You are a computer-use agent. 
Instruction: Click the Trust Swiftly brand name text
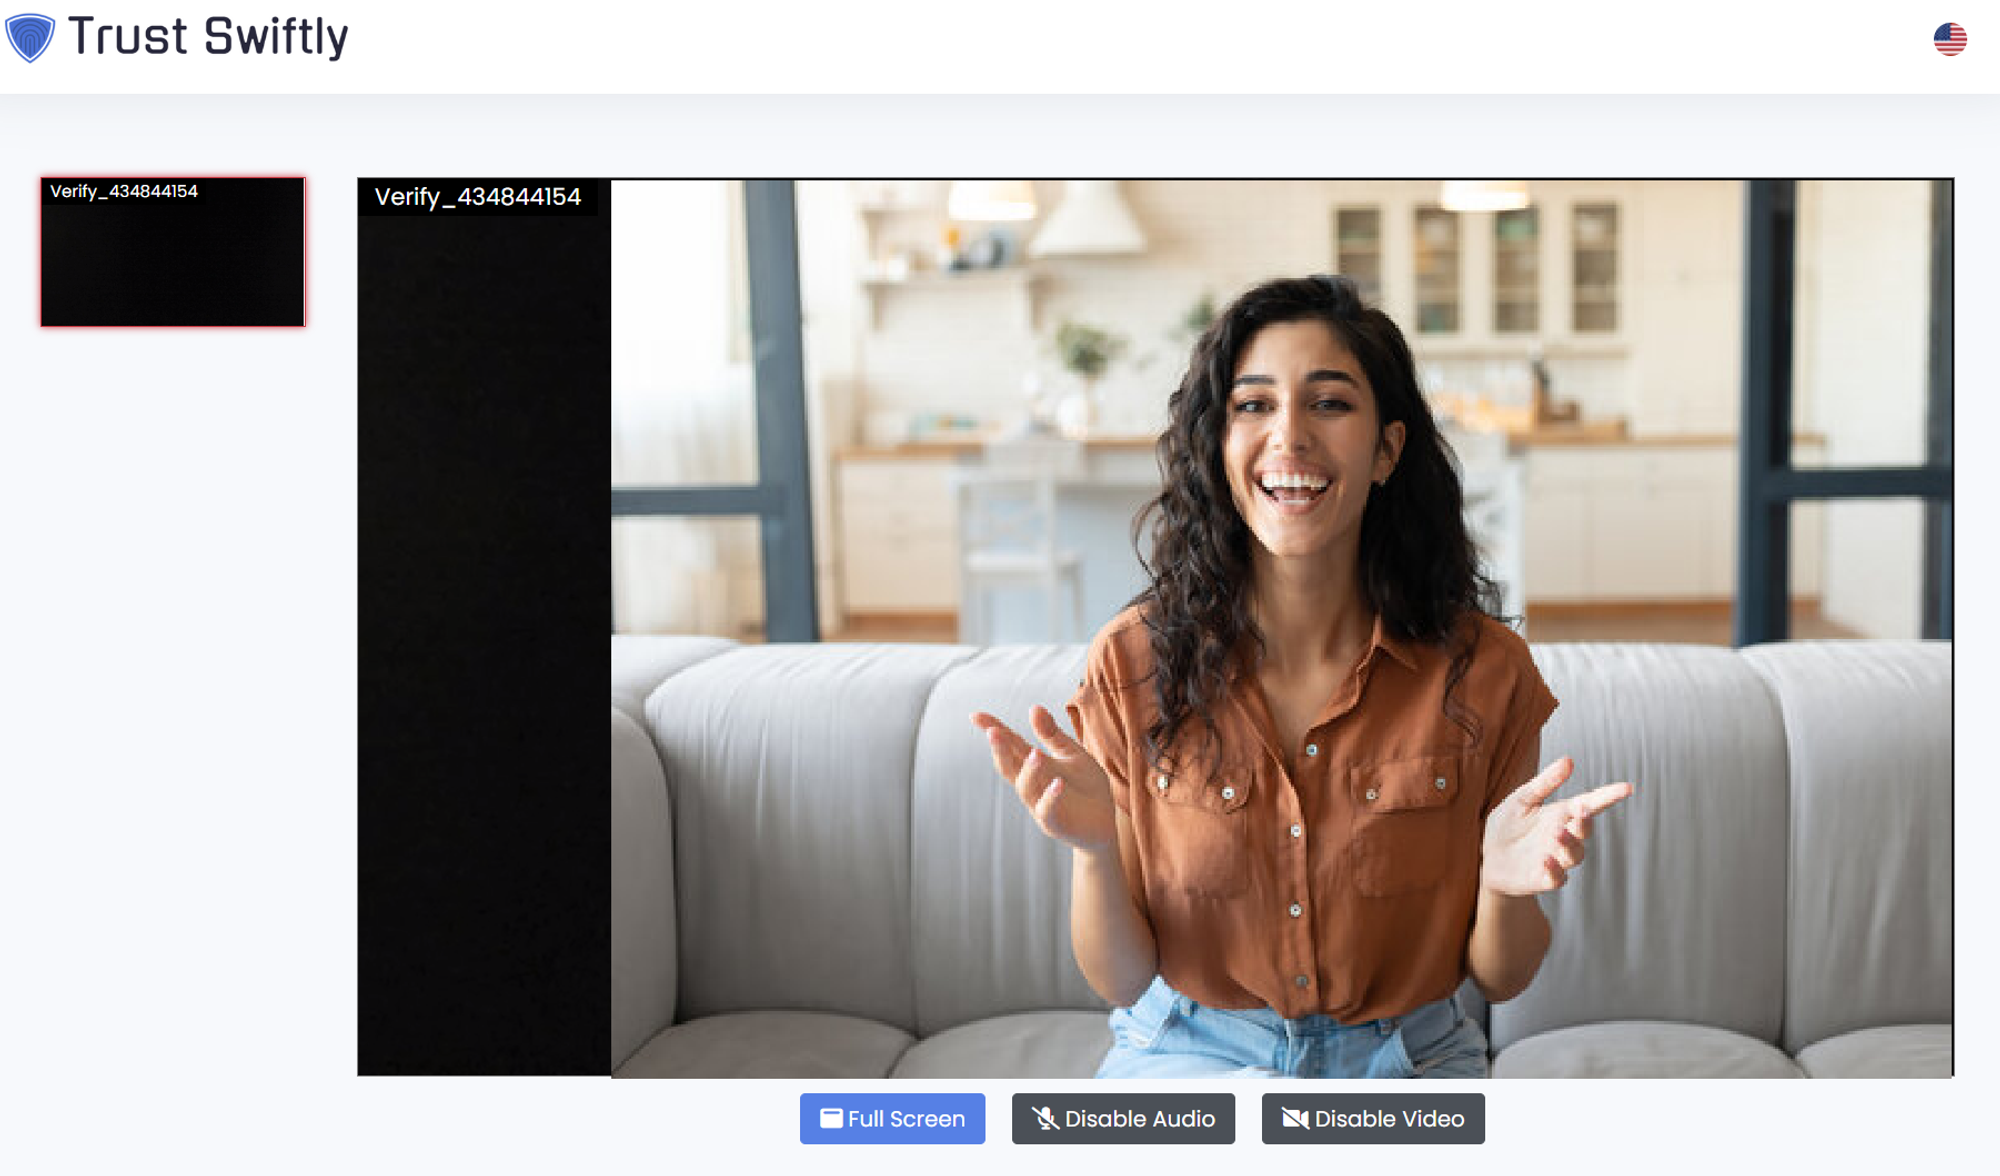pyautogui.click(x=208, y=37)
